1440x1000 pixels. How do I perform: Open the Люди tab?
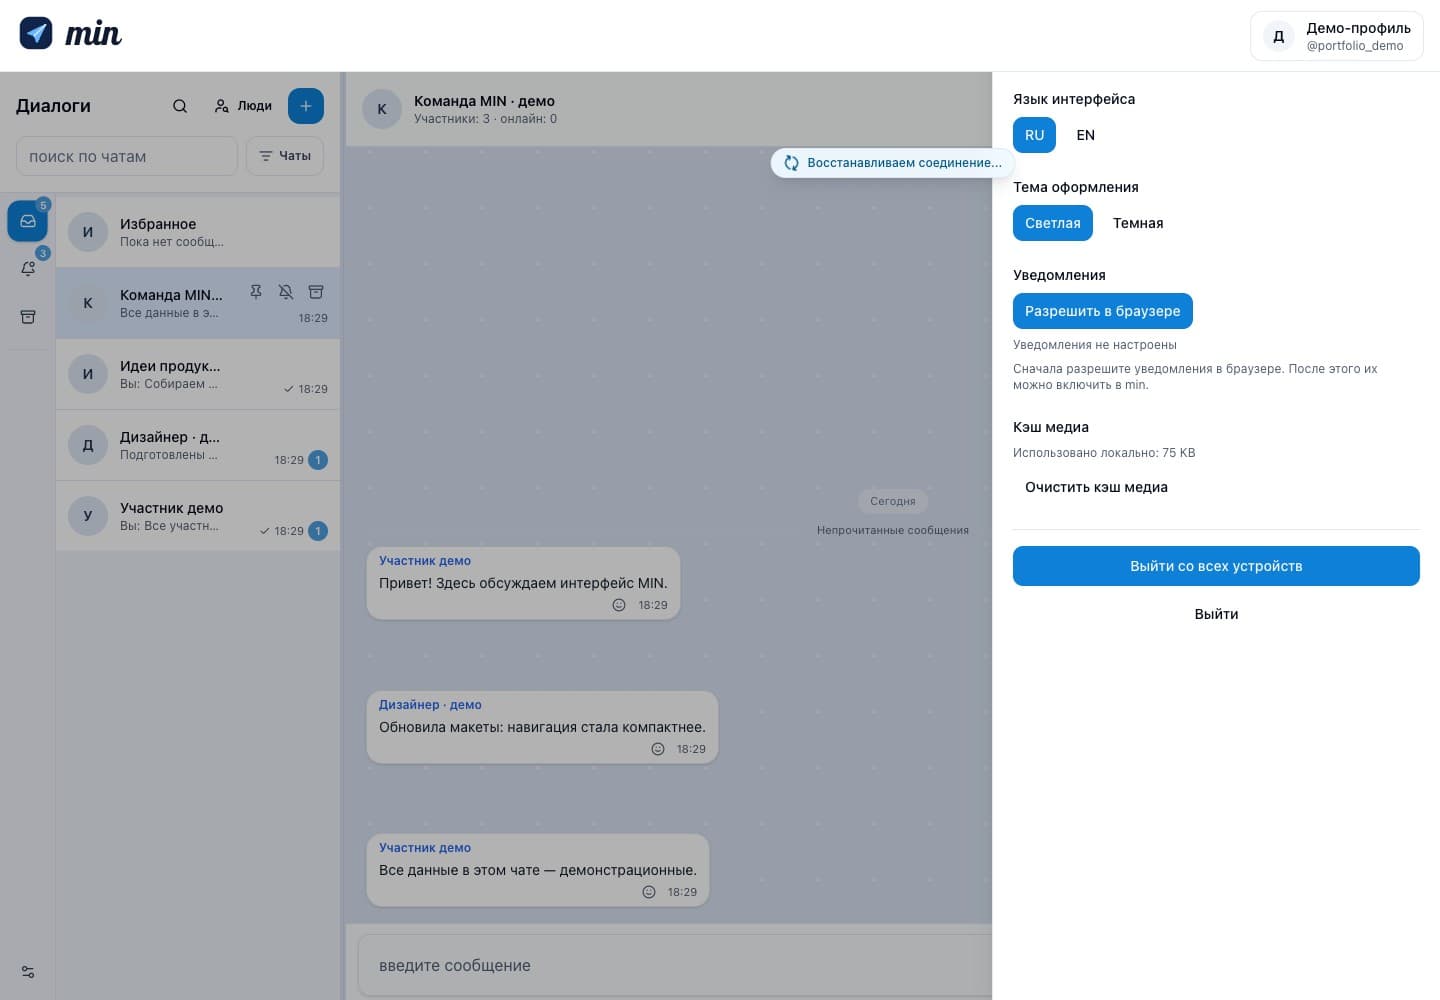pos(243,106)
